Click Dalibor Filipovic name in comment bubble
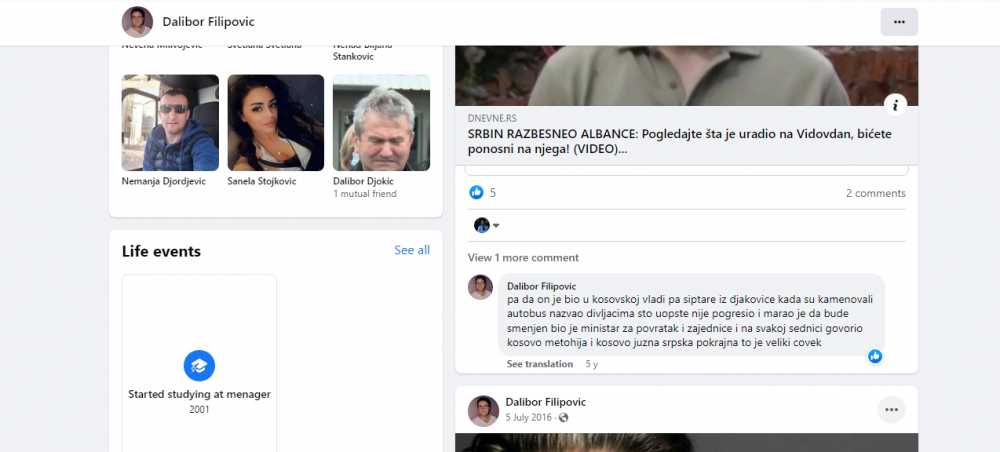Viewport: 1000px width, 452px height. tap(541, 286)
